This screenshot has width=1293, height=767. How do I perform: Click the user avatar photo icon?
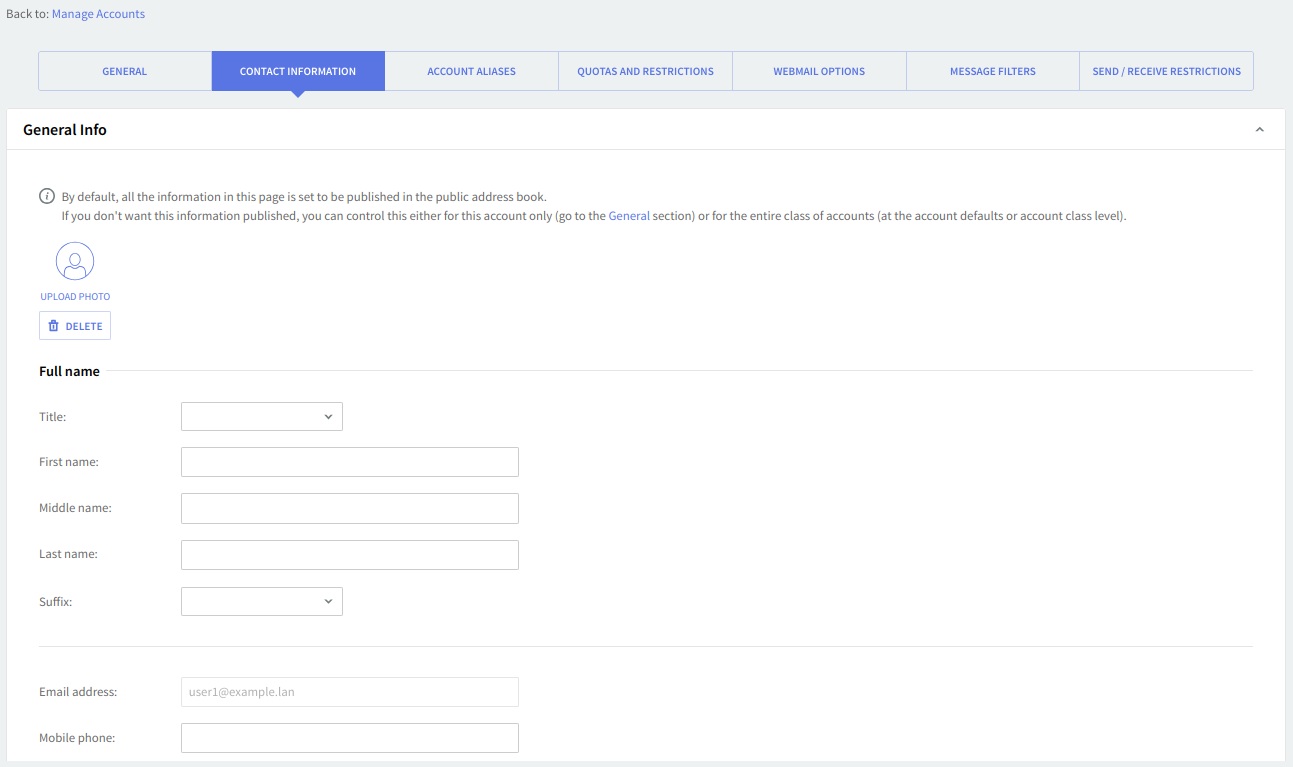pyautogui.click(x=75, y=261)
